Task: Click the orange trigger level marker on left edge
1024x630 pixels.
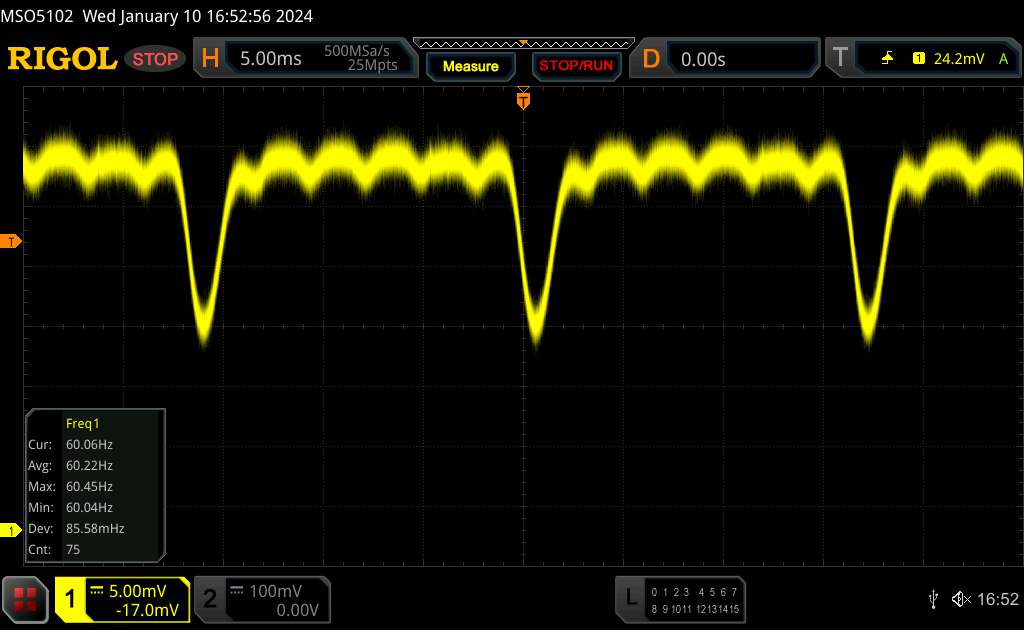Action: tap(11, 242)
